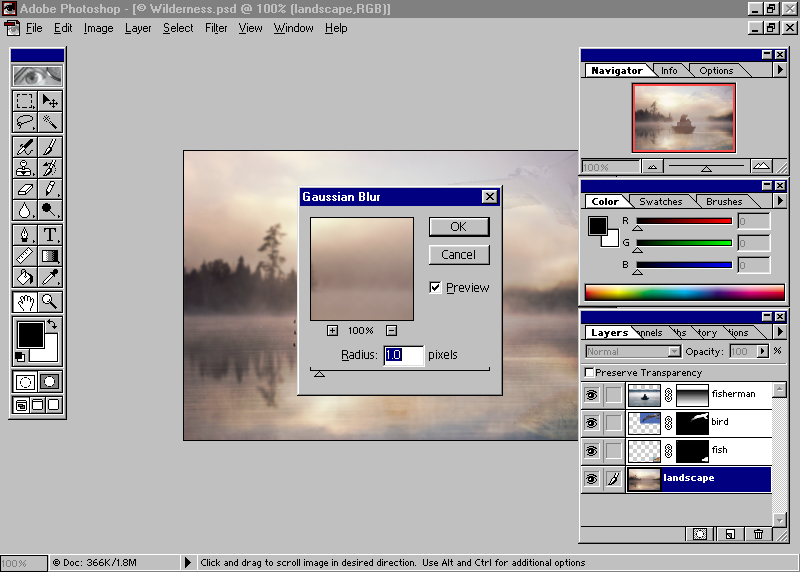800x572 pixels.
Task: Select the Rectangular Marquee tool
Action: 24,101
